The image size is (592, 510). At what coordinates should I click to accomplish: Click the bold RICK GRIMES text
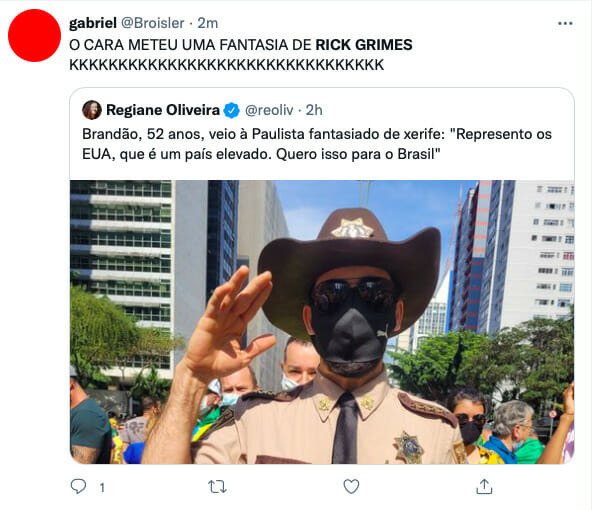[x=364, y=45]
